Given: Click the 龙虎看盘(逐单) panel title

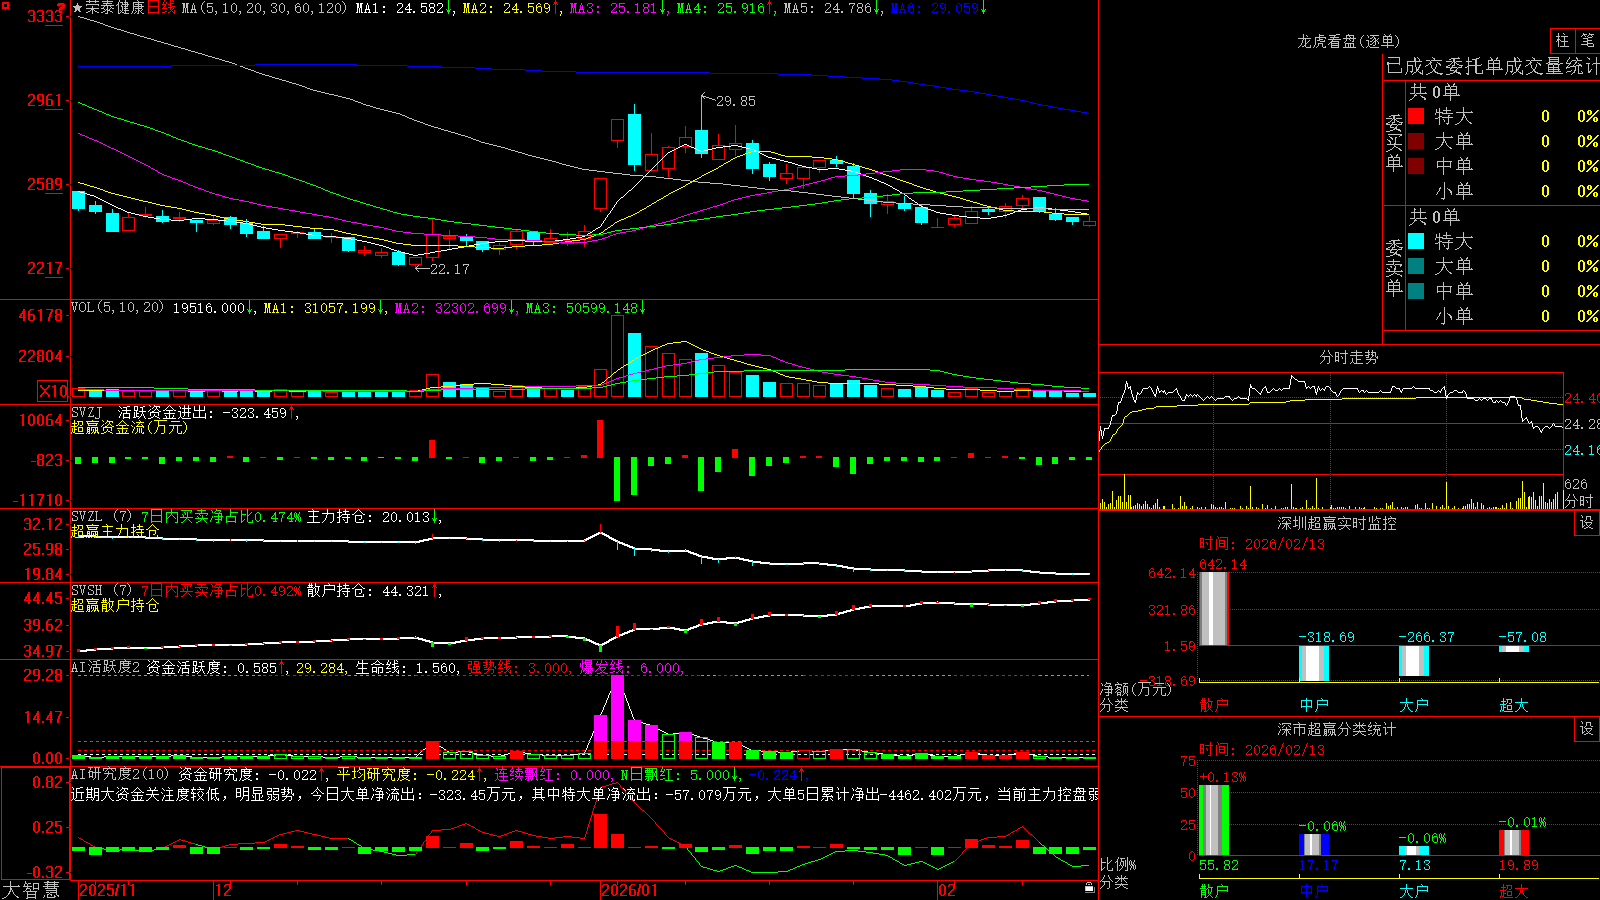Looking at the screenshot, I should coord(1348,41).
